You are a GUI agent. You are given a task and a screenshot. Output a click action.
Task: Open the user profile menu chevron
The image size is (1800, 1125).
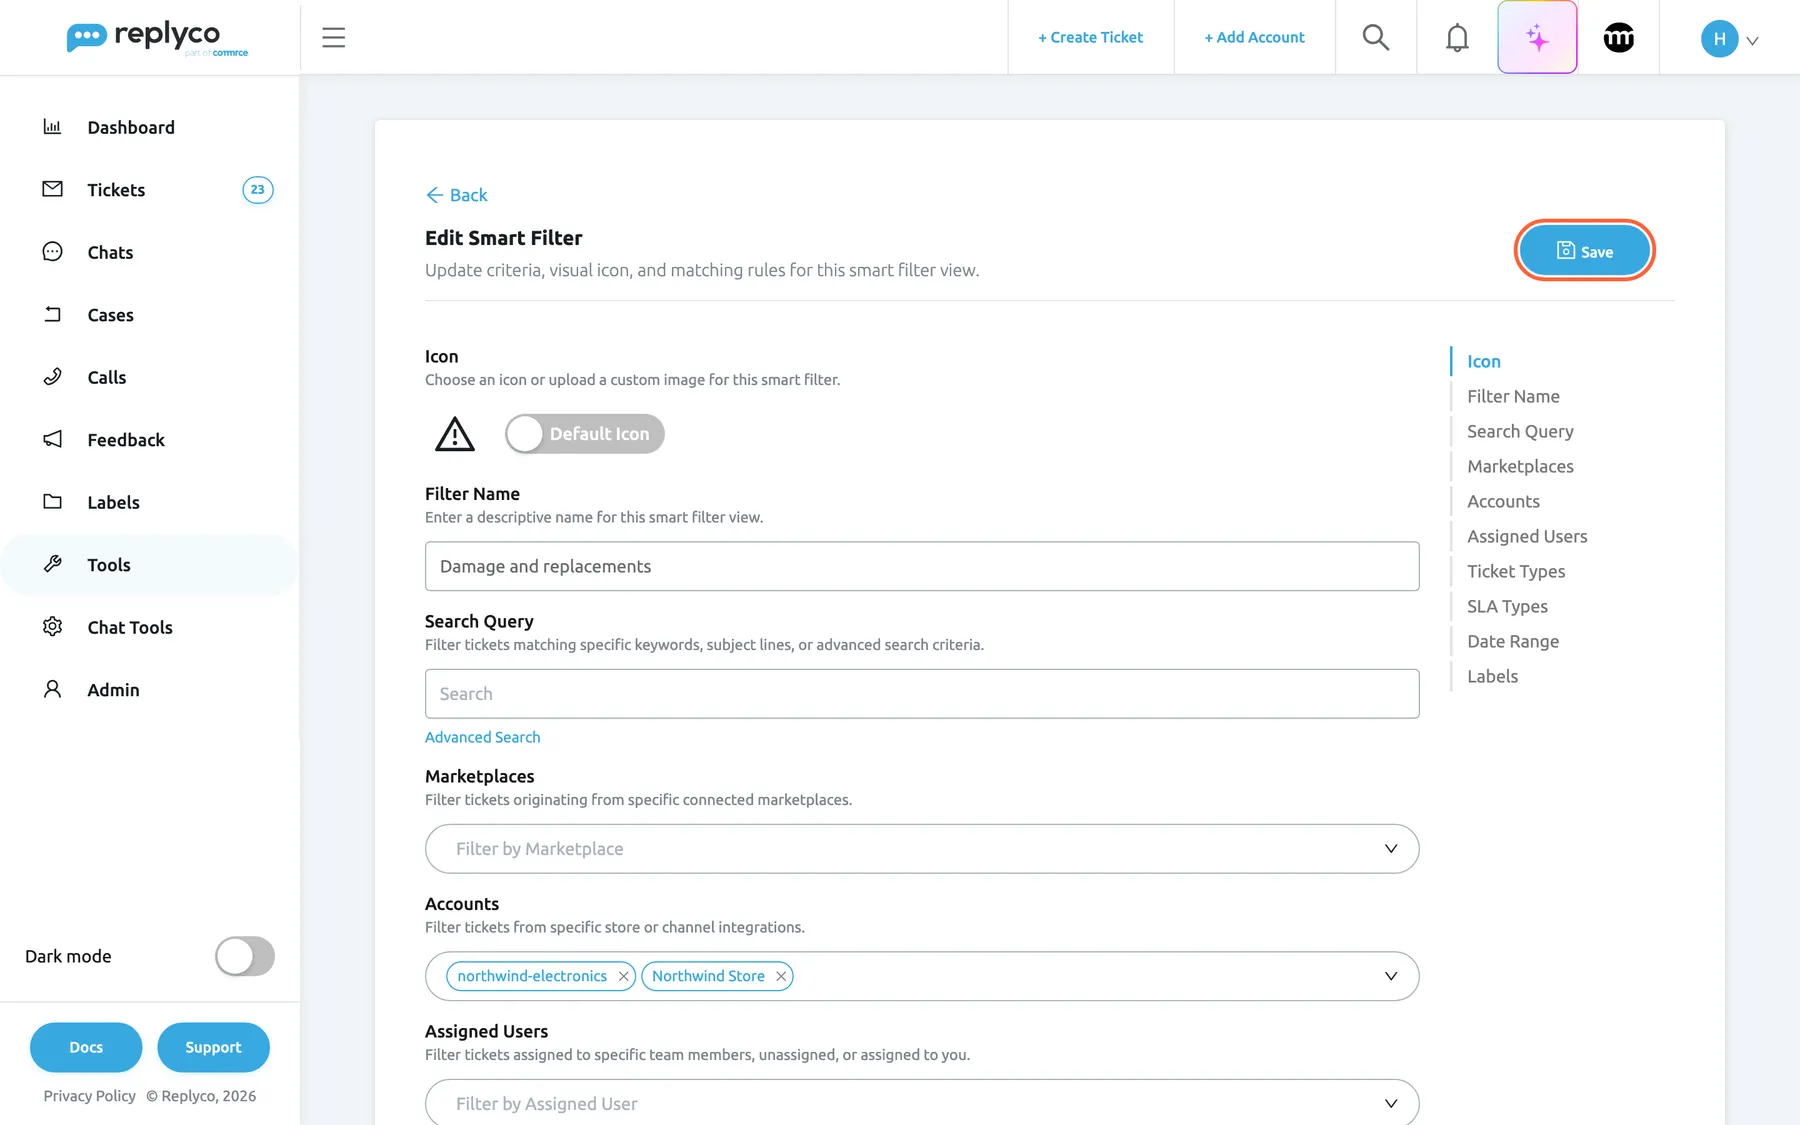click(x=1752, y=41)
